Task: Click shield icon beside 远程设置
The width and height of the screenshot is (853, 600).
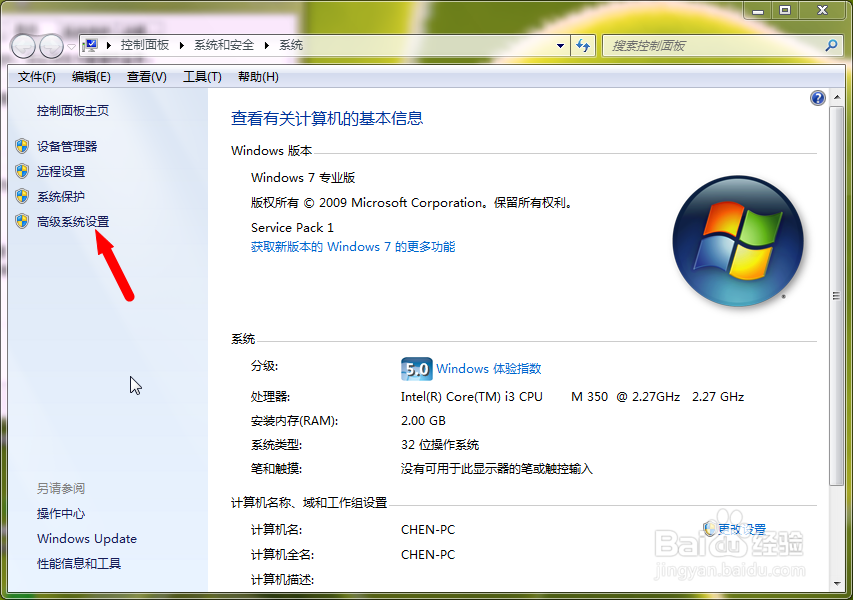Action: 22,171
